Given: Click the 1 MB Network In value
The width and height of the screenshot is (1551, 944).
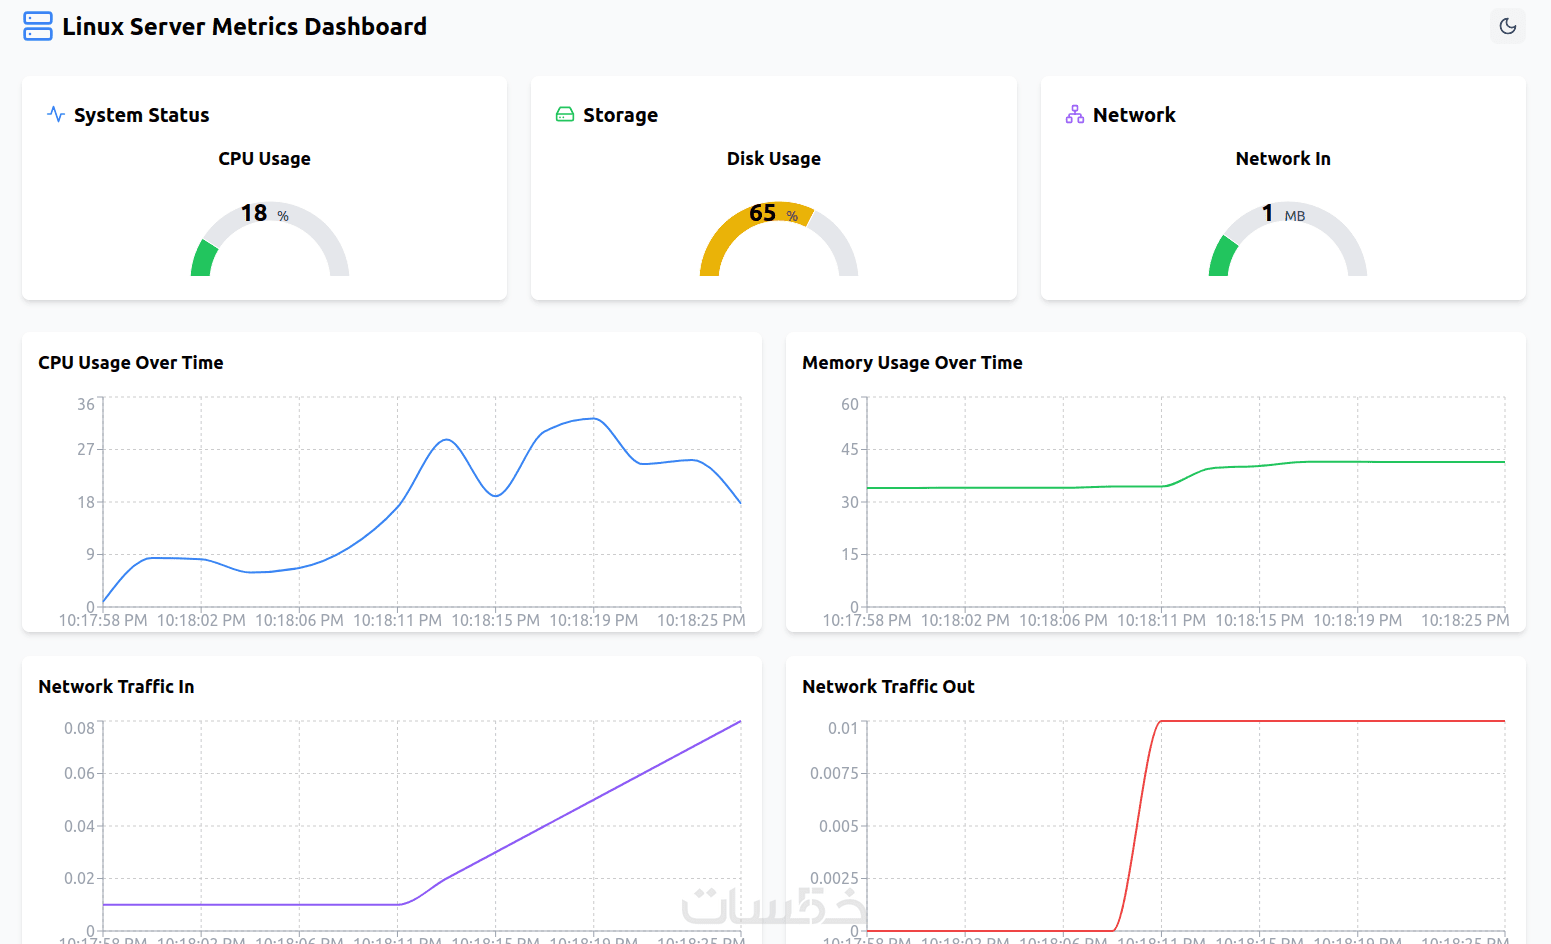Looking at the screenshot, I should [1282, 213].
